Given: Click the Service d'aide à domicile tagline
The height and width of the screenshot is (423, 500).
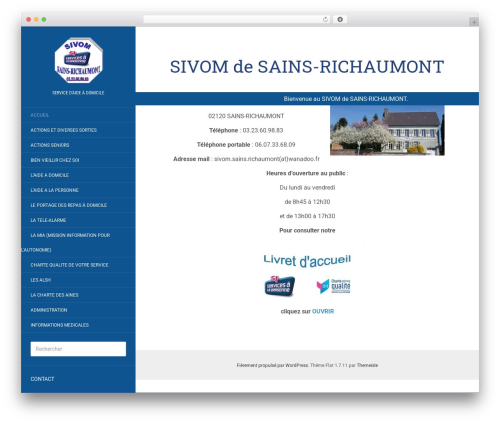Looking at the screenshot, I should tap(78, 93).
